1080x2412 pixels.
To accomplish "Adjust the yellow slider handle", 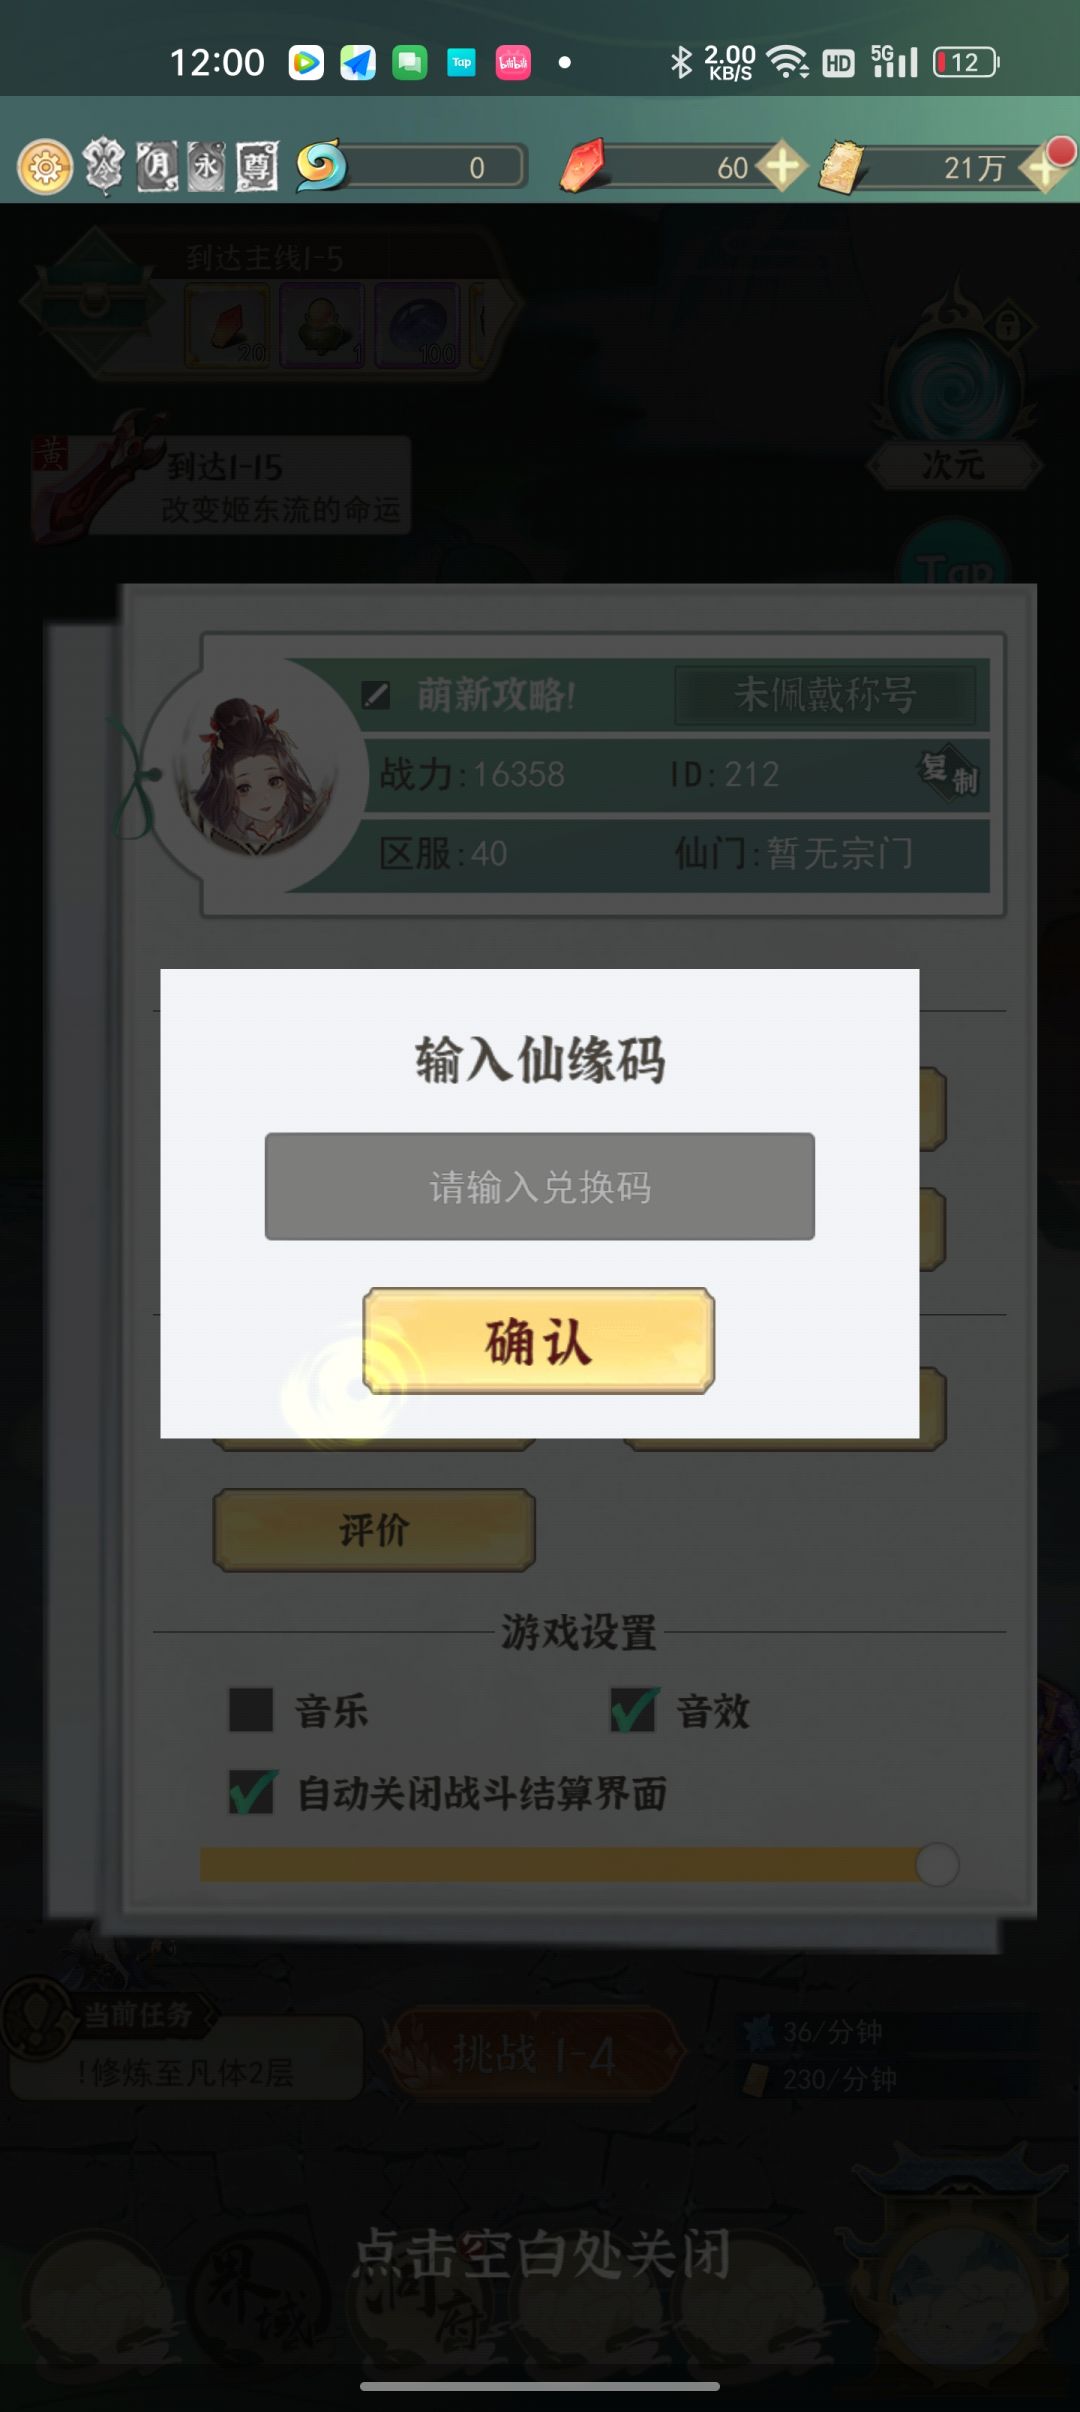I will 937,1864.
